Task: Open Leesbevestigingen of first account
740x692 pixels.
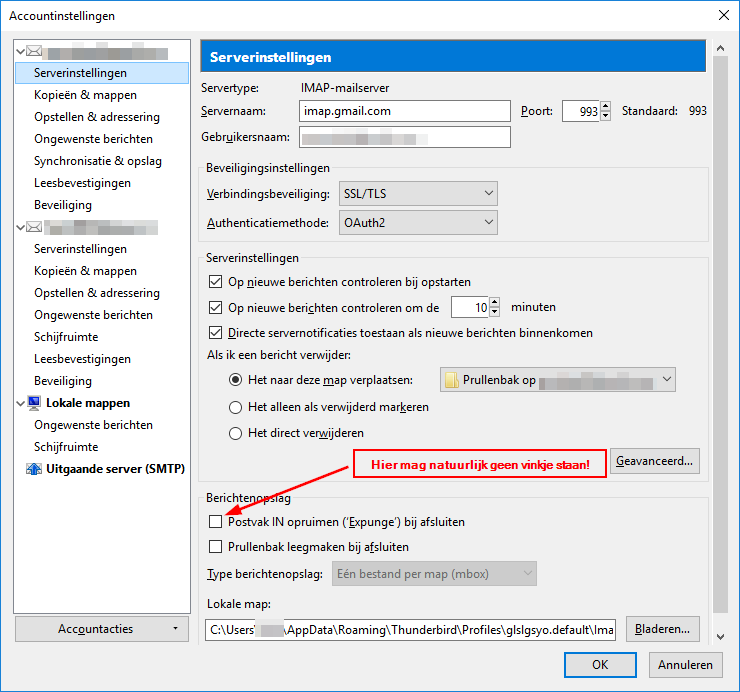Action: pos(82,183)
